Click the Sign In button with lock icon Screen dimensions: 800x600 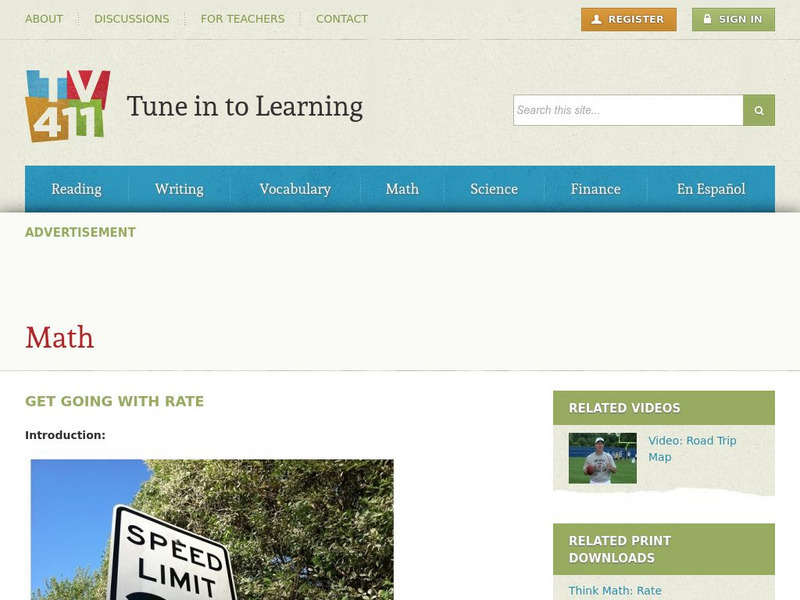point(733,19)
